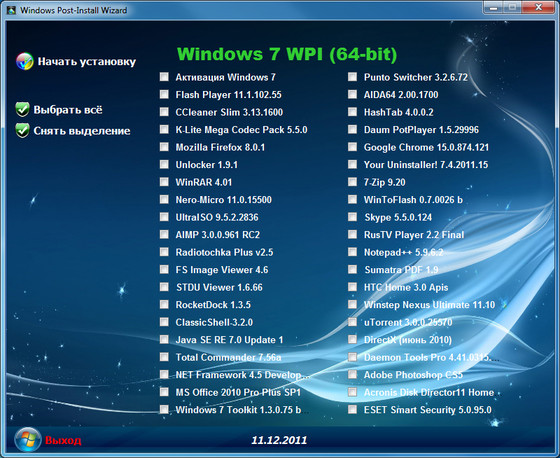Image resolution: width=560 pixels, height=458 pixels.
Task: Enable MS Office 2010 Pro Plus SP1 checkbox
Action: (x=164, y=392)
